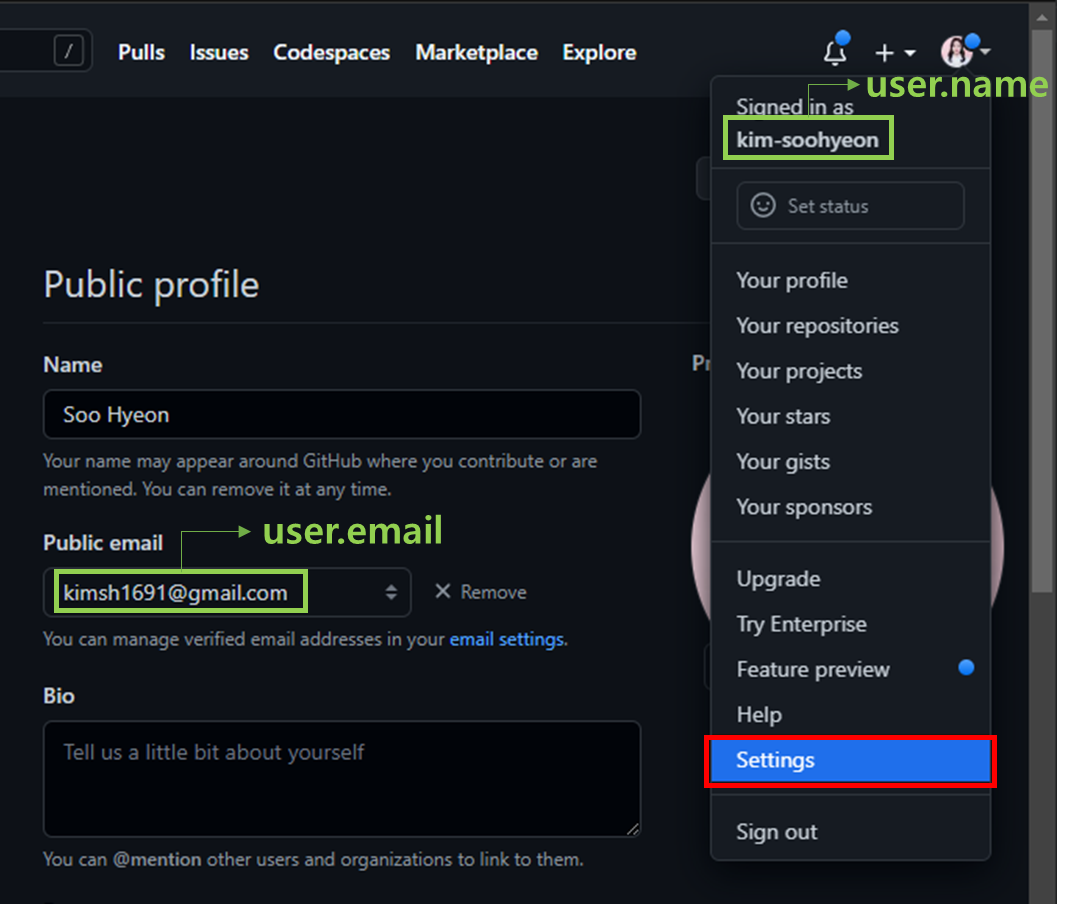
Task: Click the blue dot on Feature preview
Action: (x=966, y=667)
